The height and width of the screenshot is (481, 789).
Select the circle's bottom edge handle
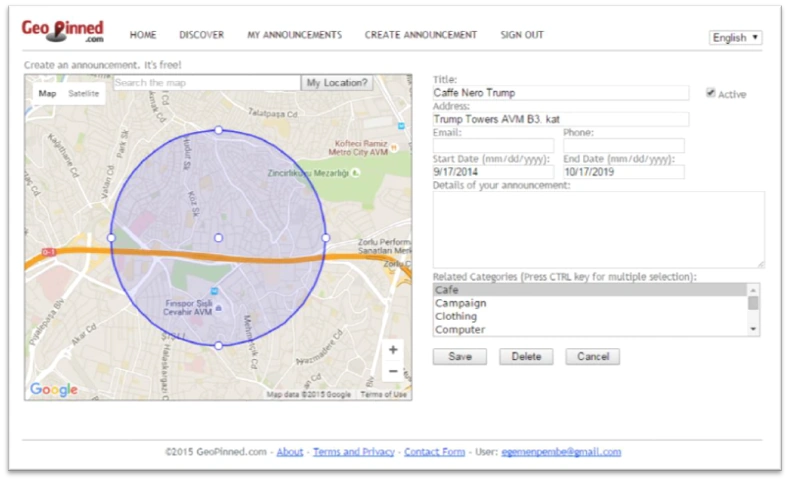218,346
